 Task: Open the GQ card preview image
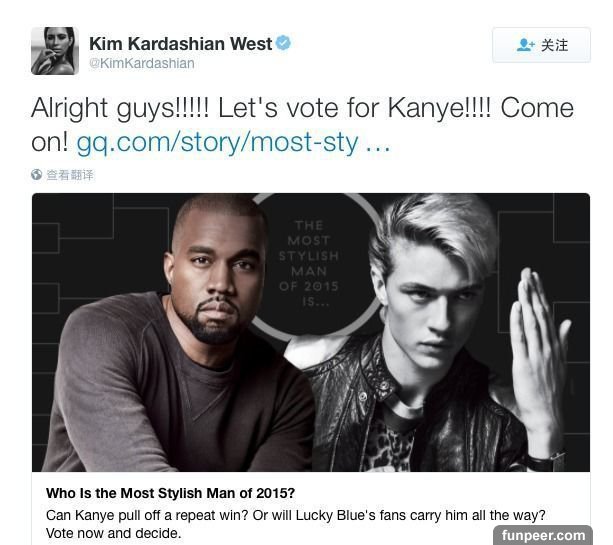311,332
